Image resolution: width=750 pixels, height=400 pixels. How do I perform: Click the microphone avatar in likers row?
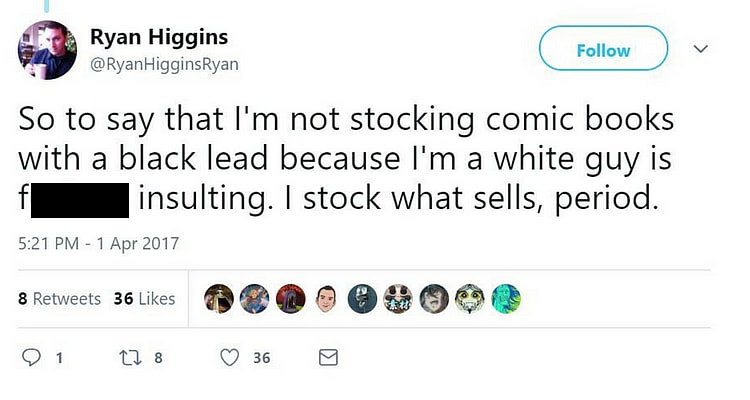click(362, 298)
